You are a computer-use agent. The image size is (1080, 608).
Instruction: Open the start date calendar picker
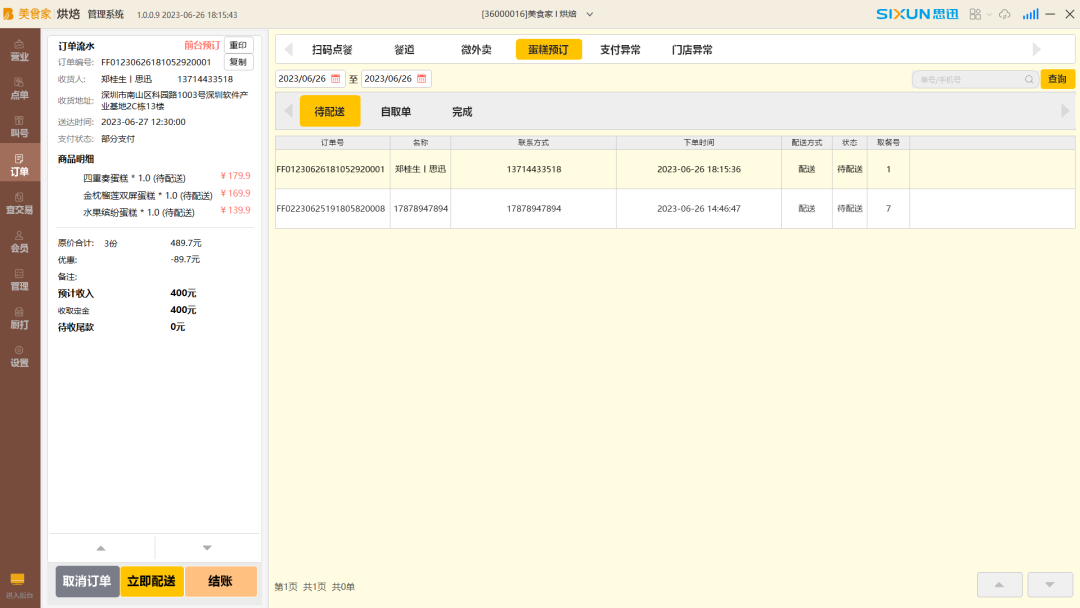[335, 79]
